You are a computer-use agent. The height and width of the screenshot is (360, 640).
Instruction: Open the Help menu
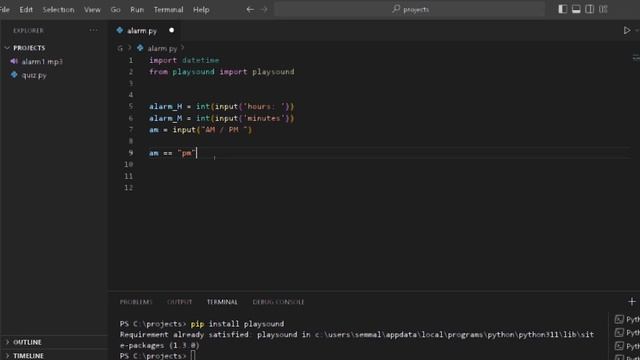[201, 9]
